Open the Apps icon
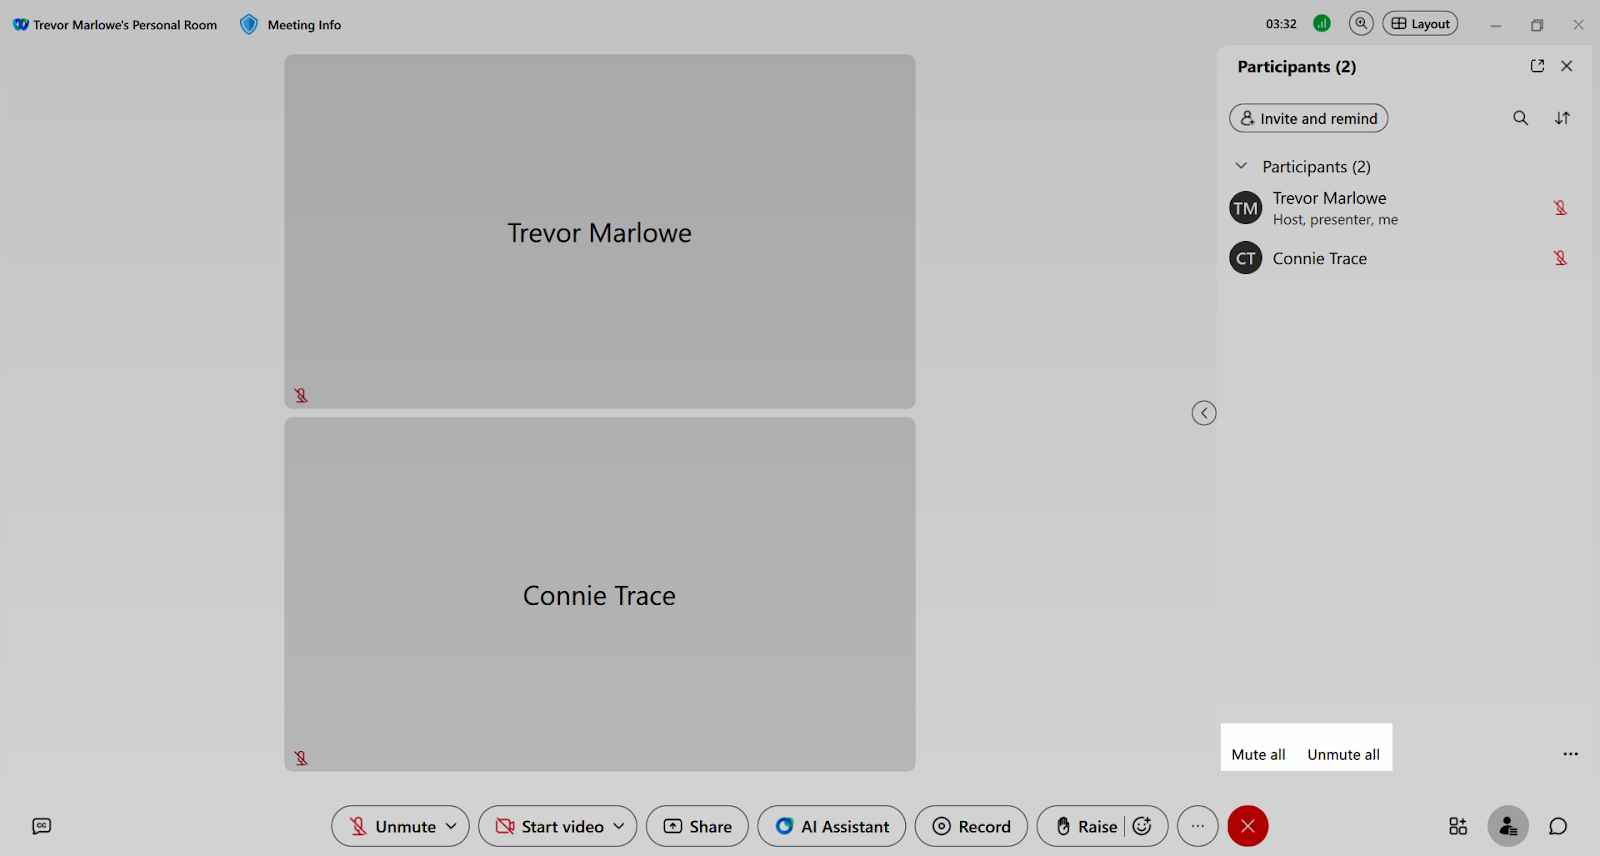This screenshot has width=1600, height=856. click(x=1458, y=826)
